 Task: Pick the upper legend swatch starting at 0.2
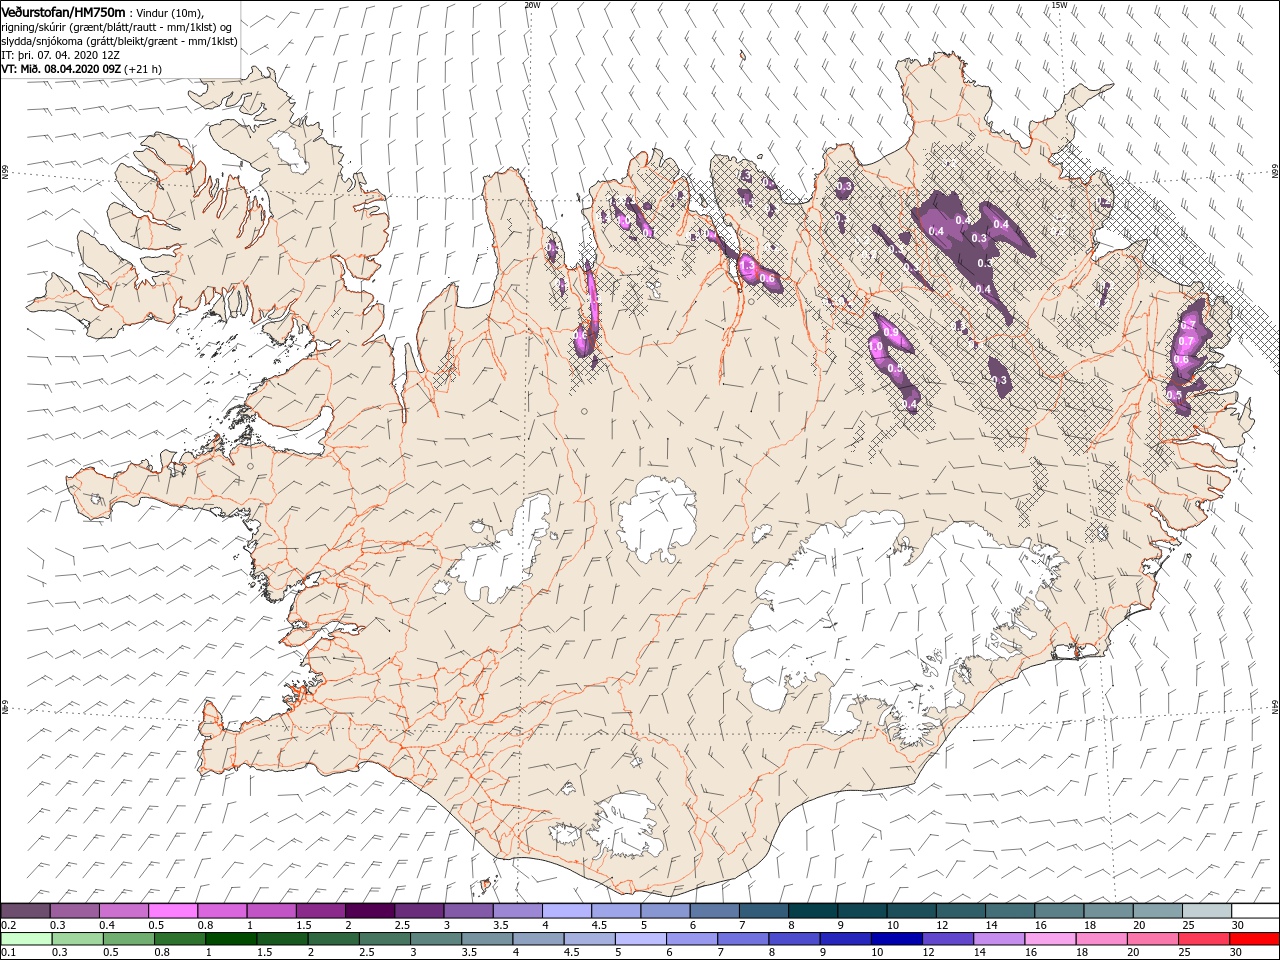pyautogui.click(x=25, y=911)
